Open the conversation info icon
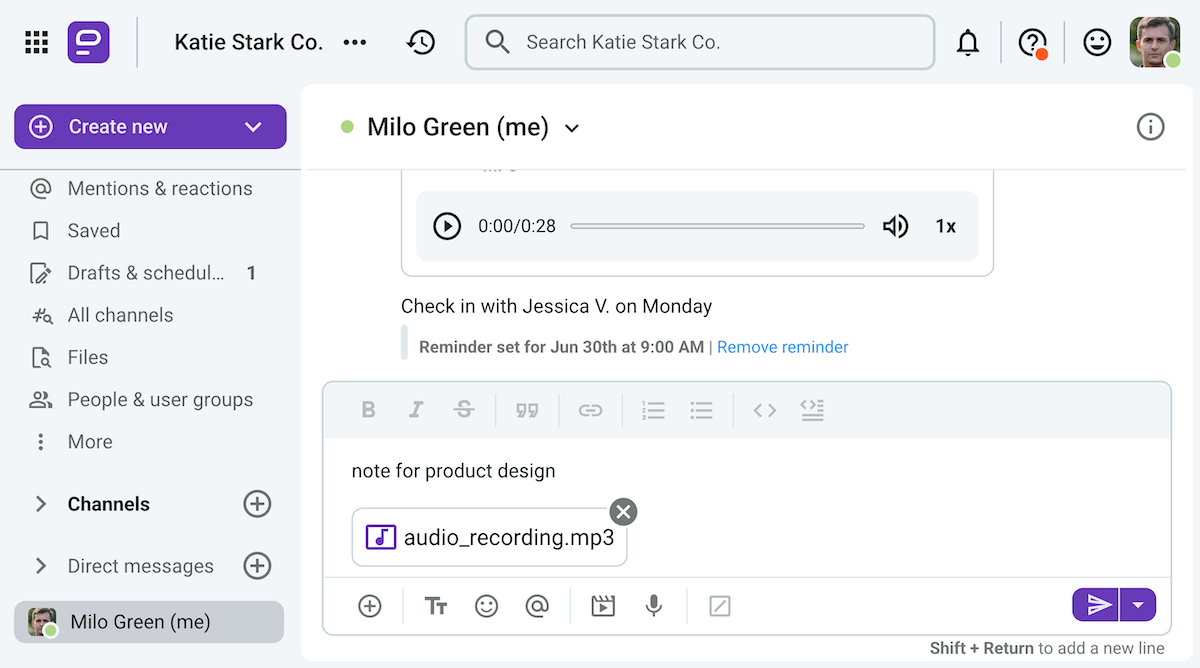This screenshot has width=1200, height=668. (1151, 127)
